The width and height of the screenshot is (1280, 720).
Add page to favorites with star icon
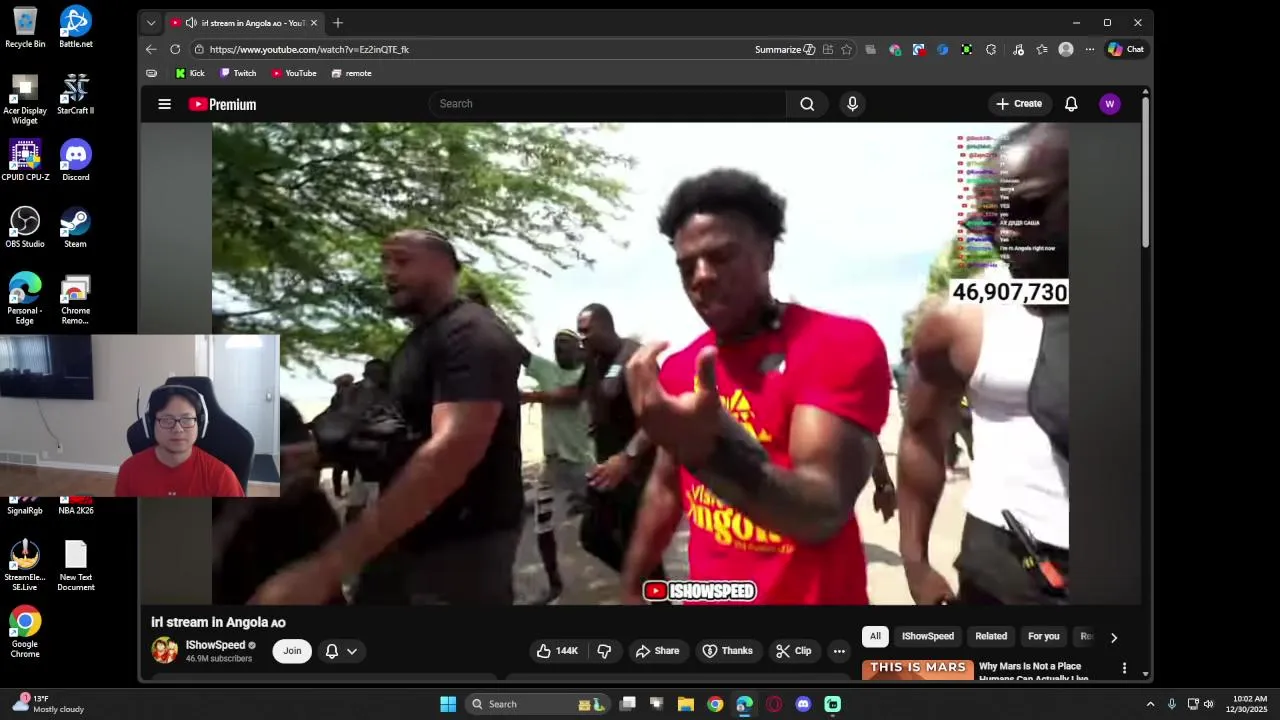[846, 49]
